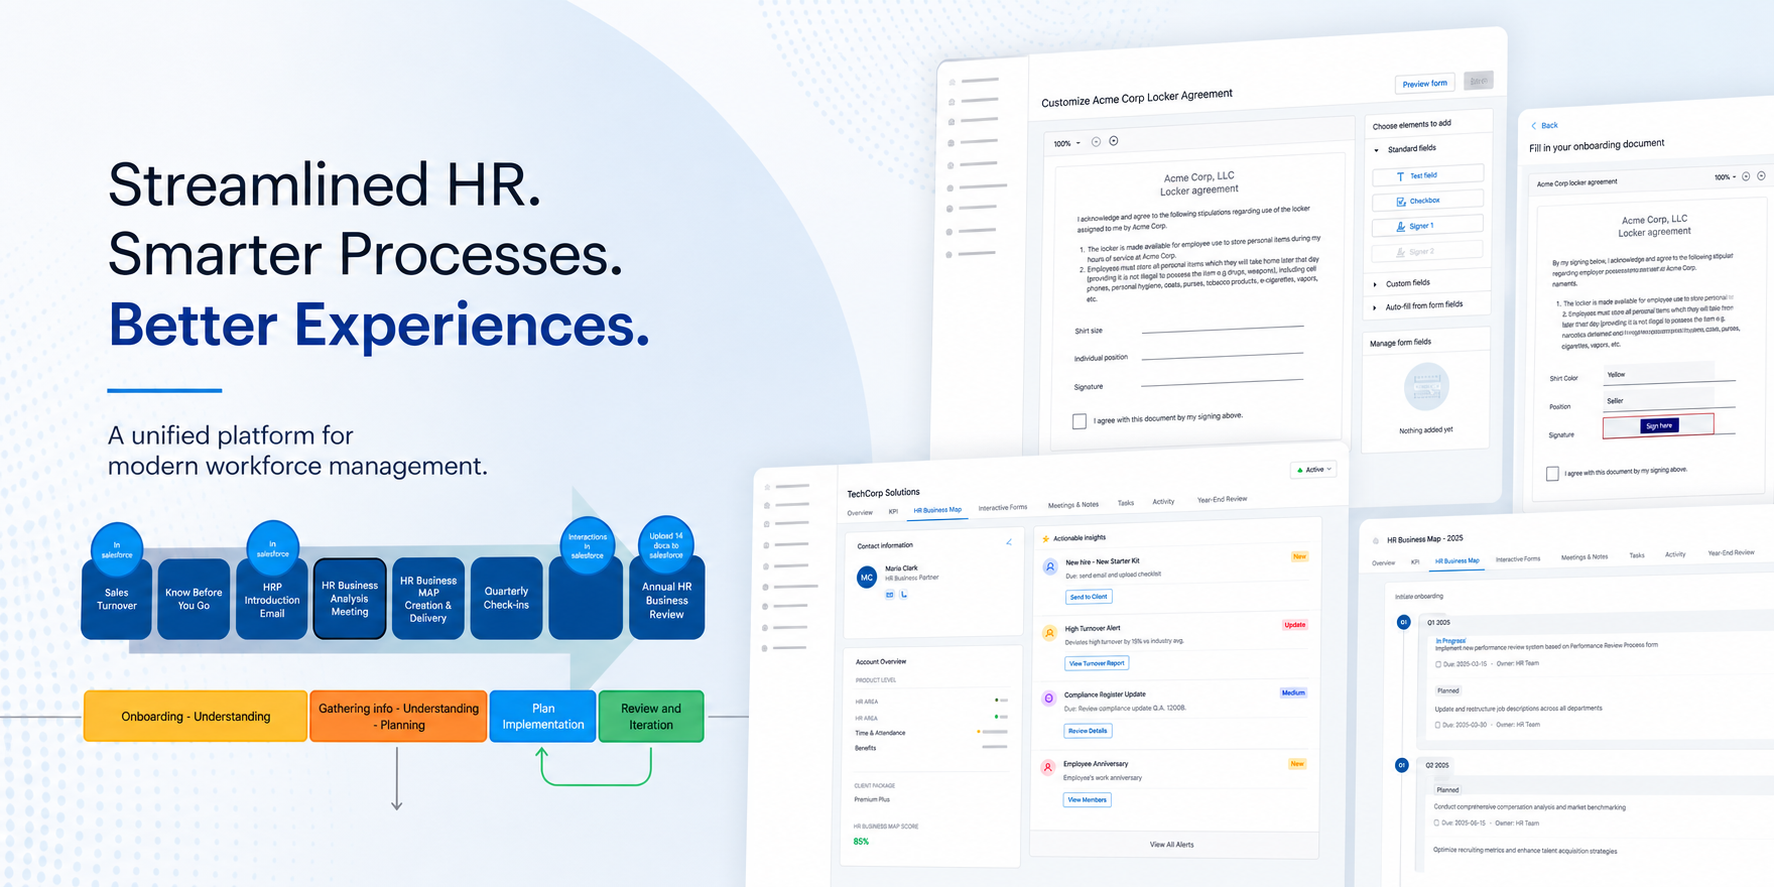Click the Shirt Color field showing Yellow

1659,374
